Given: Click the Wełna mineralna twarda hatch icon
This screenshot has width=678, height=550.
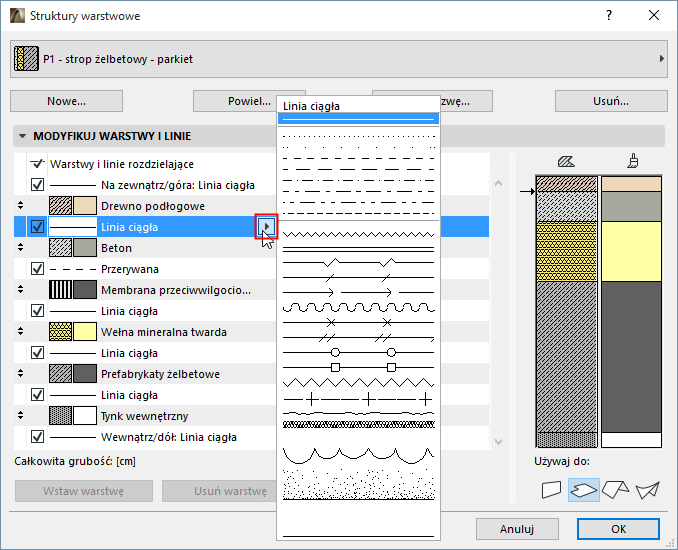Looking at the screenshot, I should click(x=60, y=332).
